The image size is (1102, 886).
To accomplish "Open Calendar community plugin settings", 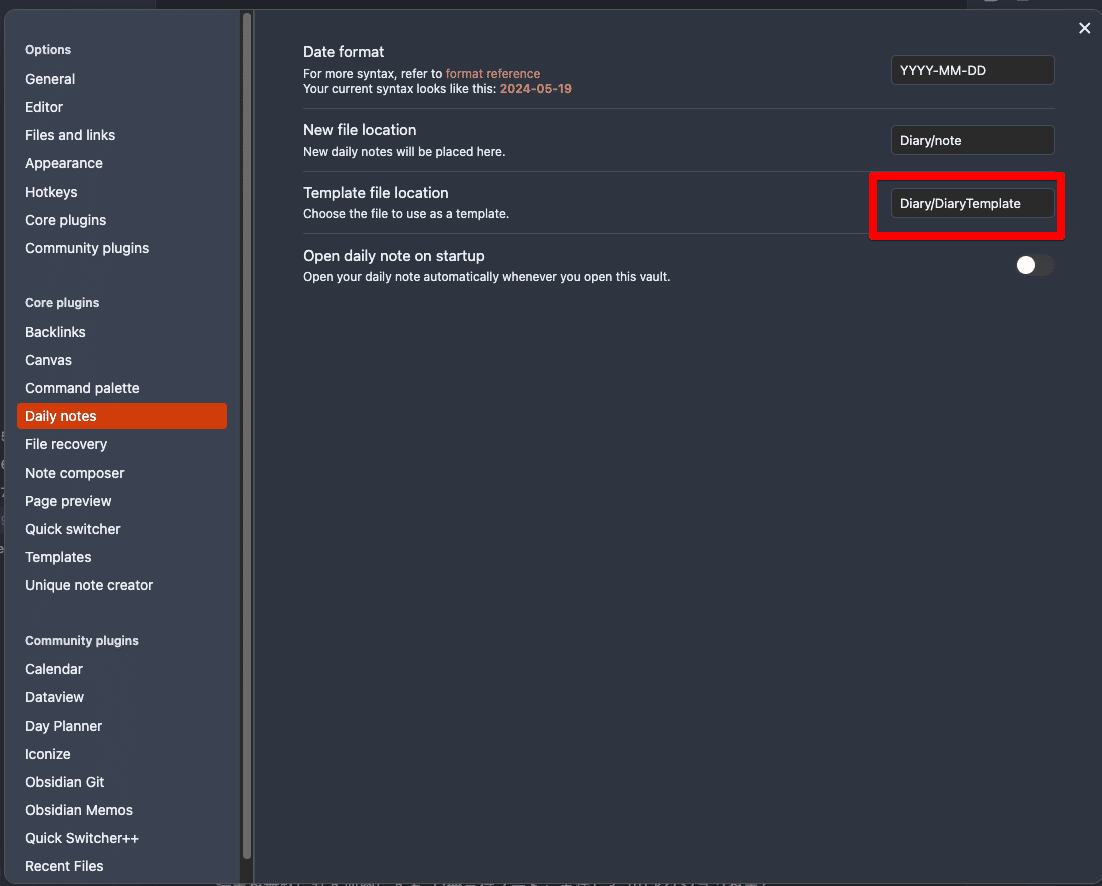I will click(54, 669).
